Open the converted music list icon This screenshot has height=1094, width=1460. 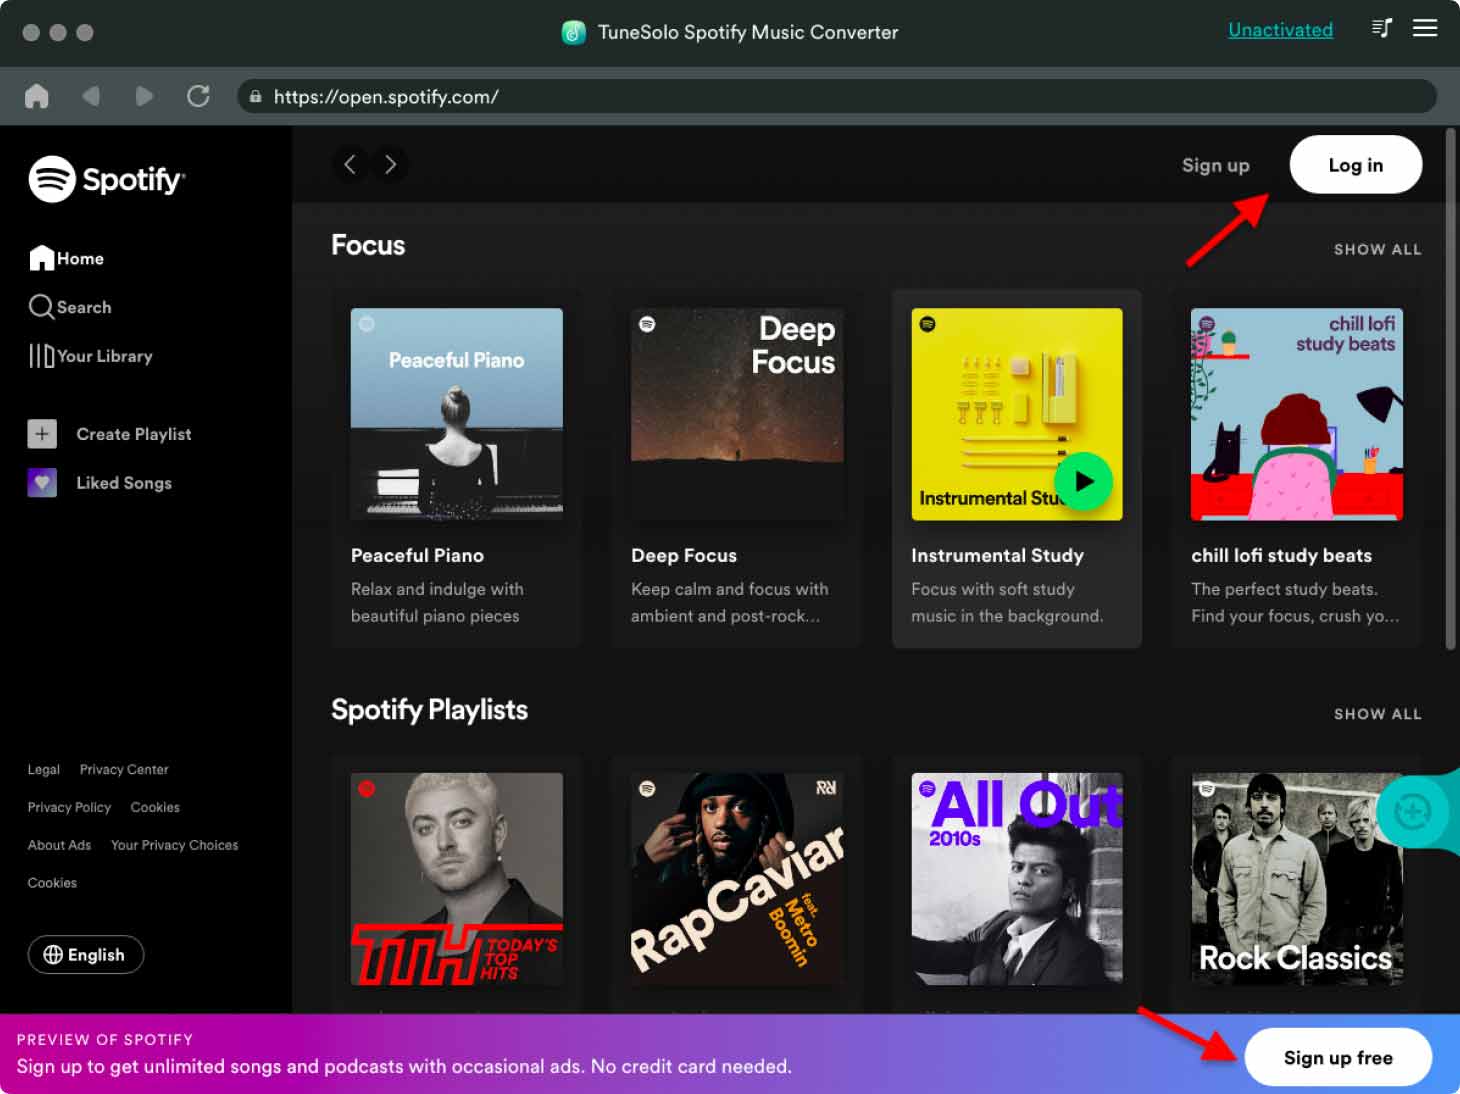pos(1381,29)
